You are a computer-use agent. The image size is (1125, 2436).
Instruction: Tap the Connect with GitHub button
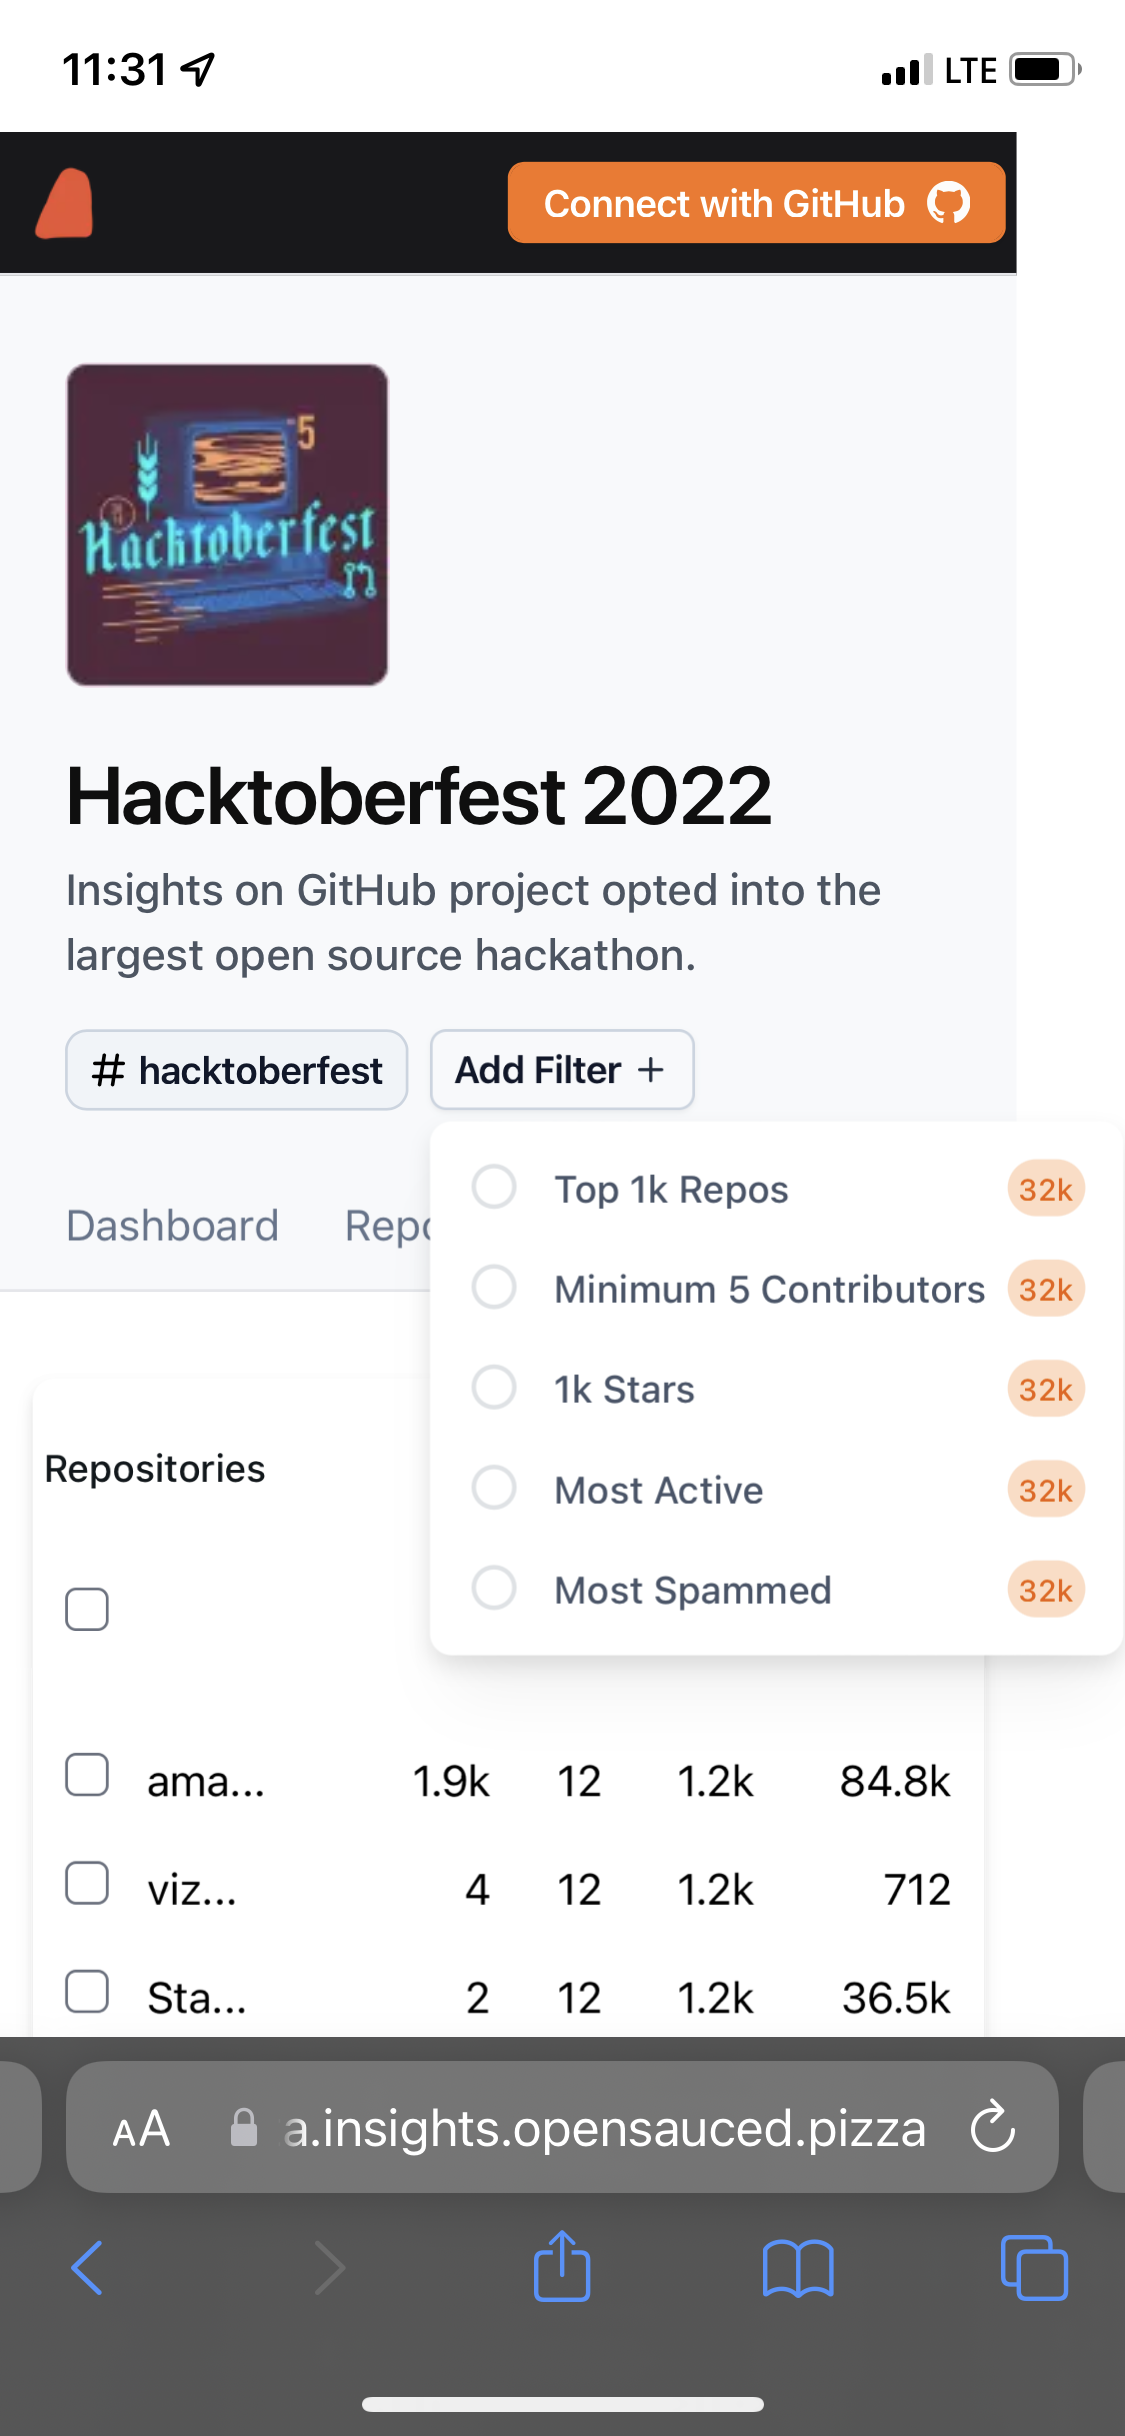coord(755,202)
